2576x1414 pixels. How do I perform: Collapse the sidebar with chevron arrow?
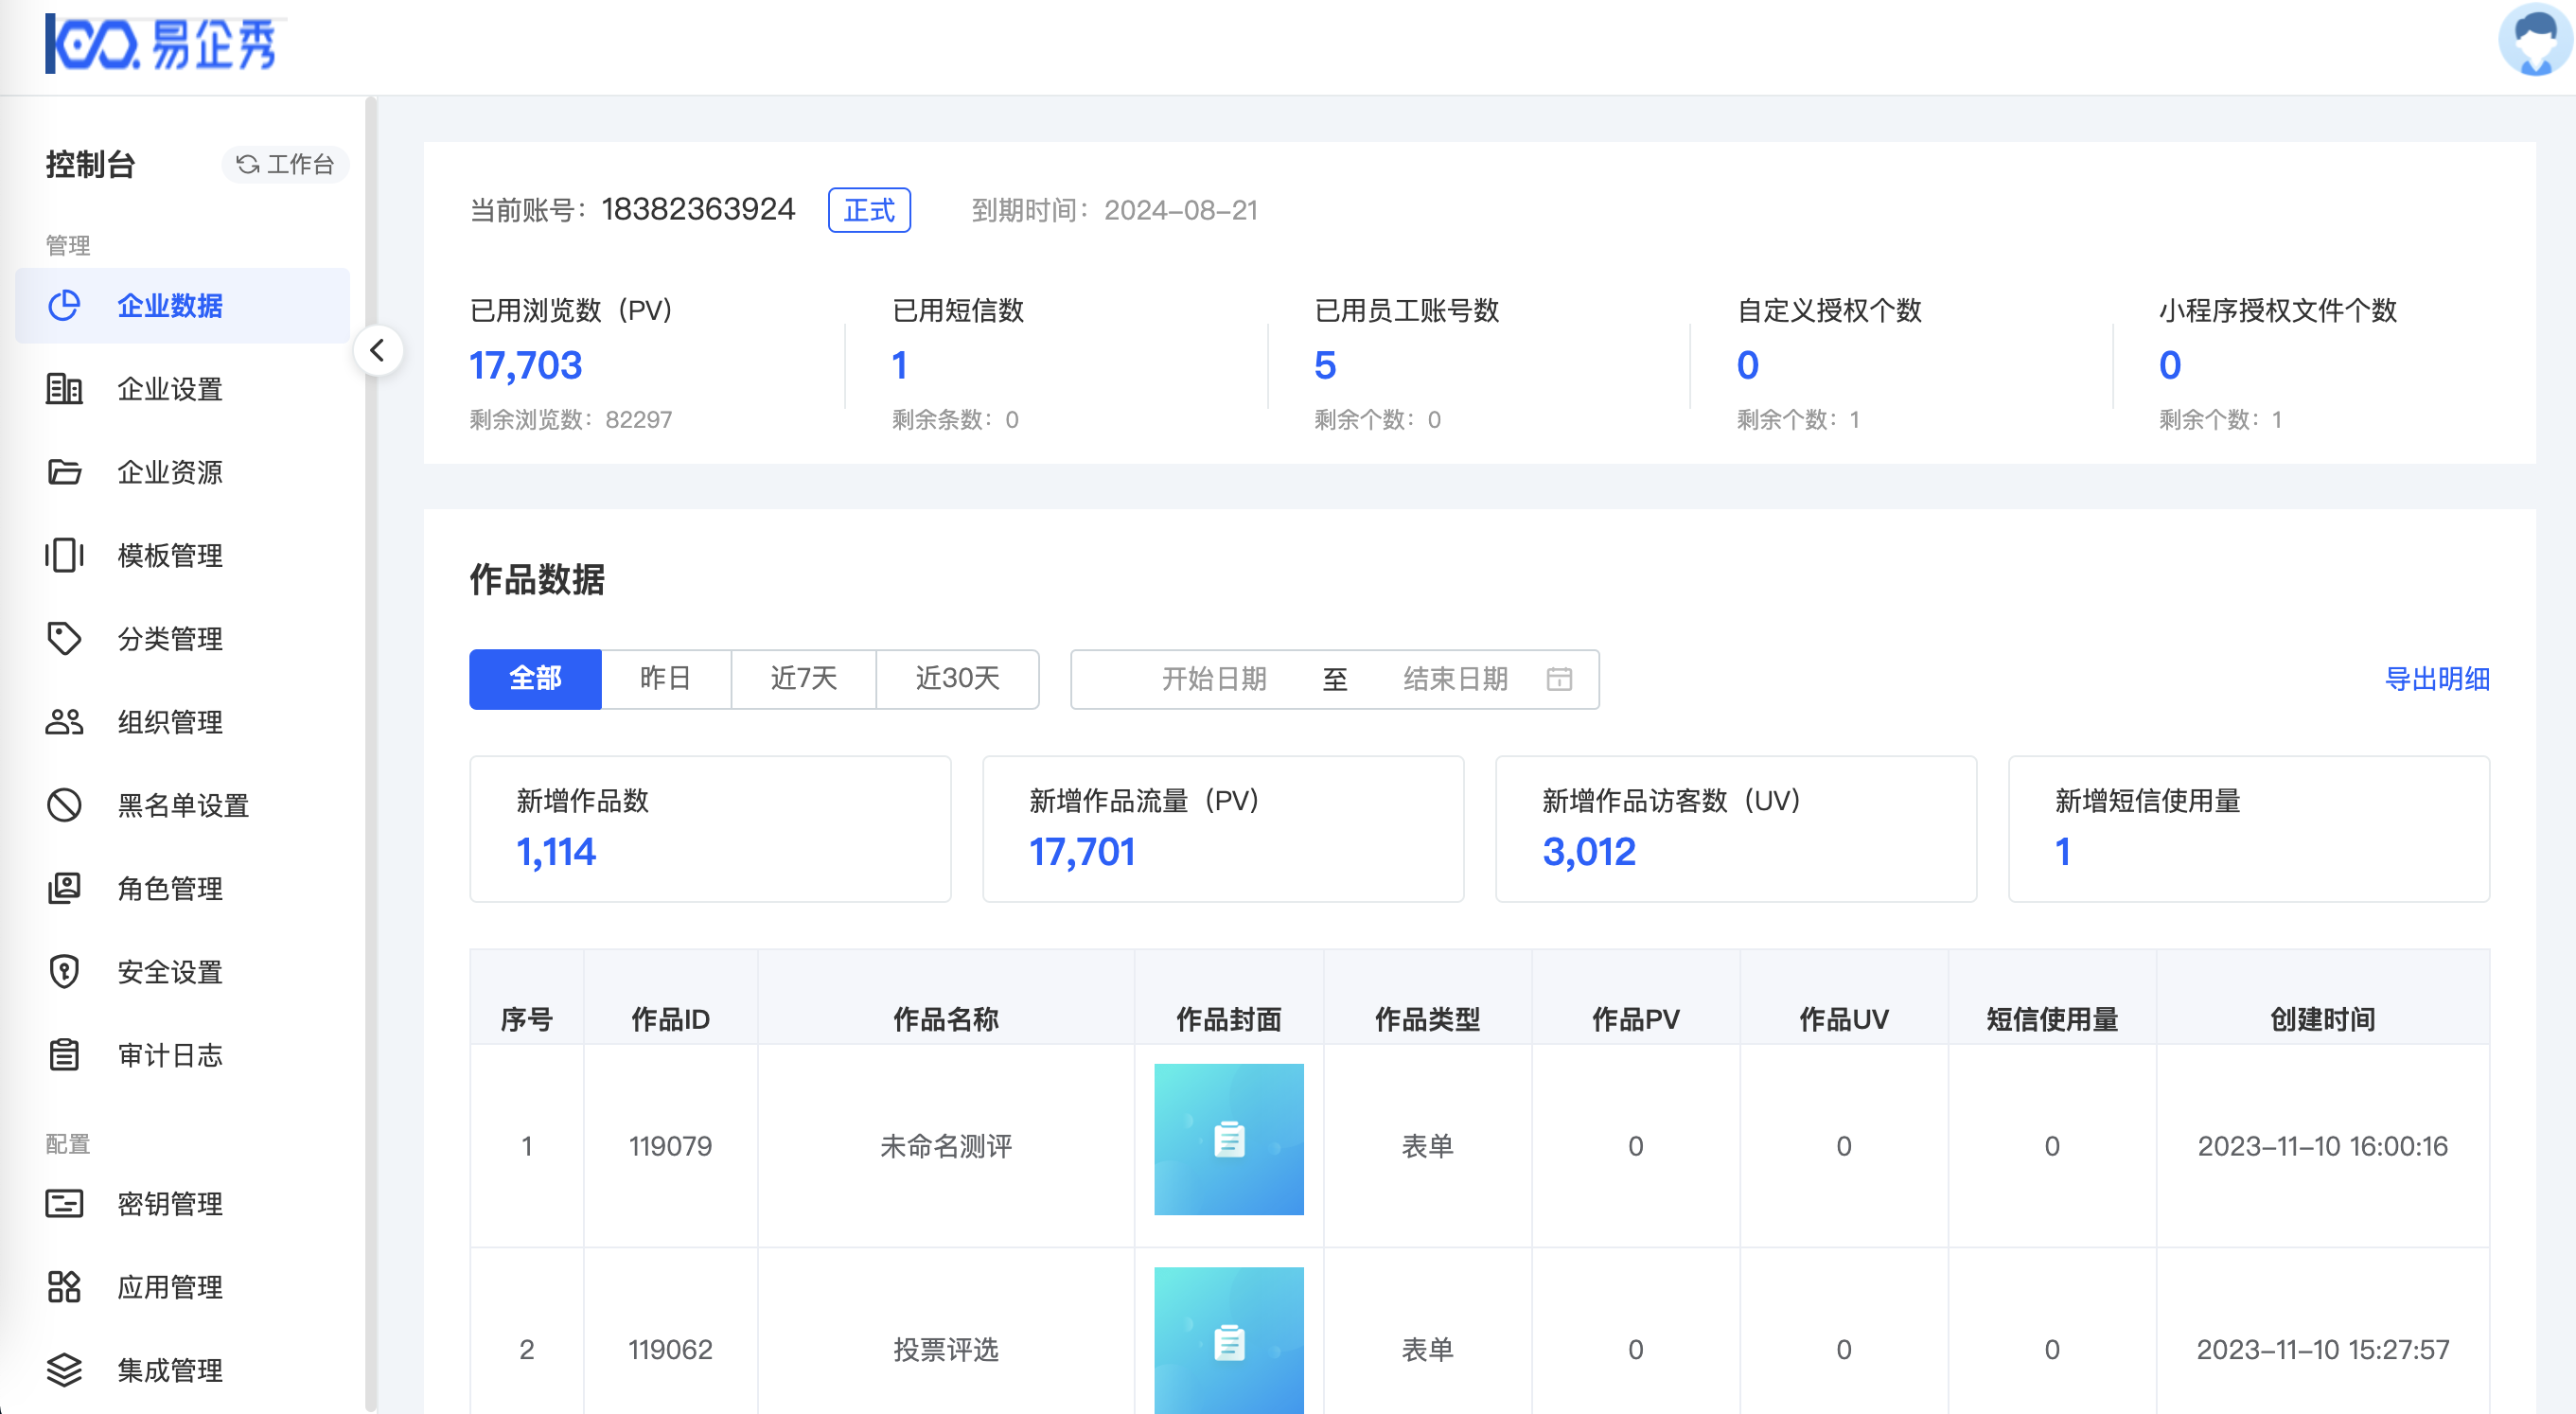[x=378, y=351]
